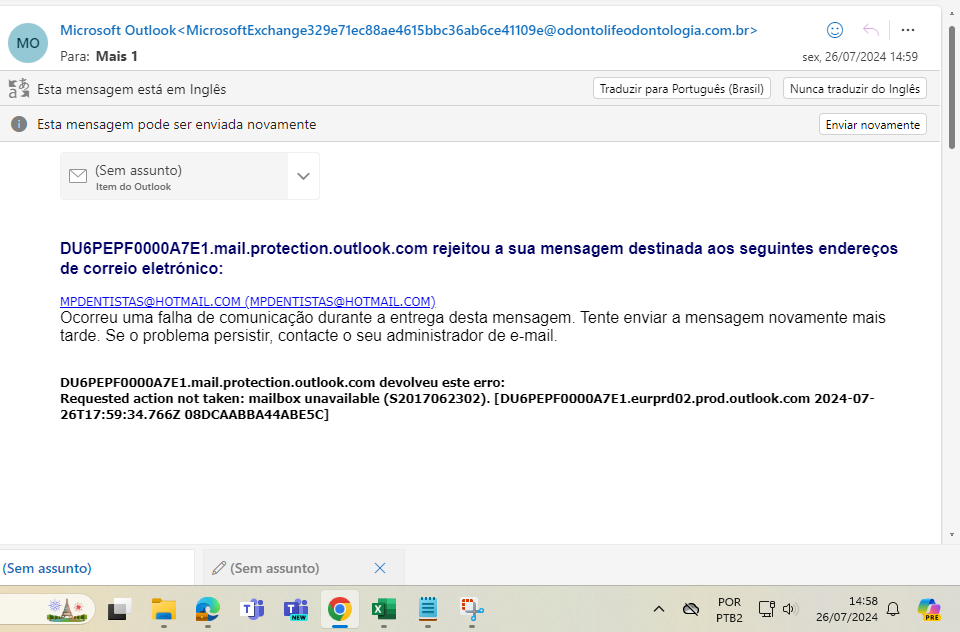This screenshot has height=632, width=960.
Task: Launch File Explorer from the taskbar
Action: click(164, 609)
